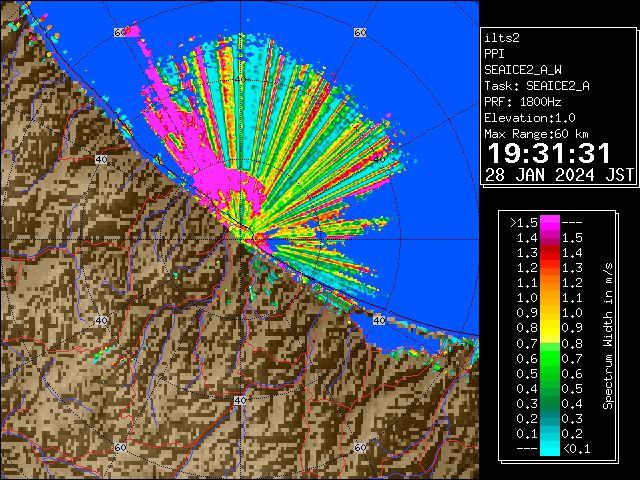Click the "60" range label in the southeast
The height and width of the screenshot is (480, 640).
coord(360,447)
